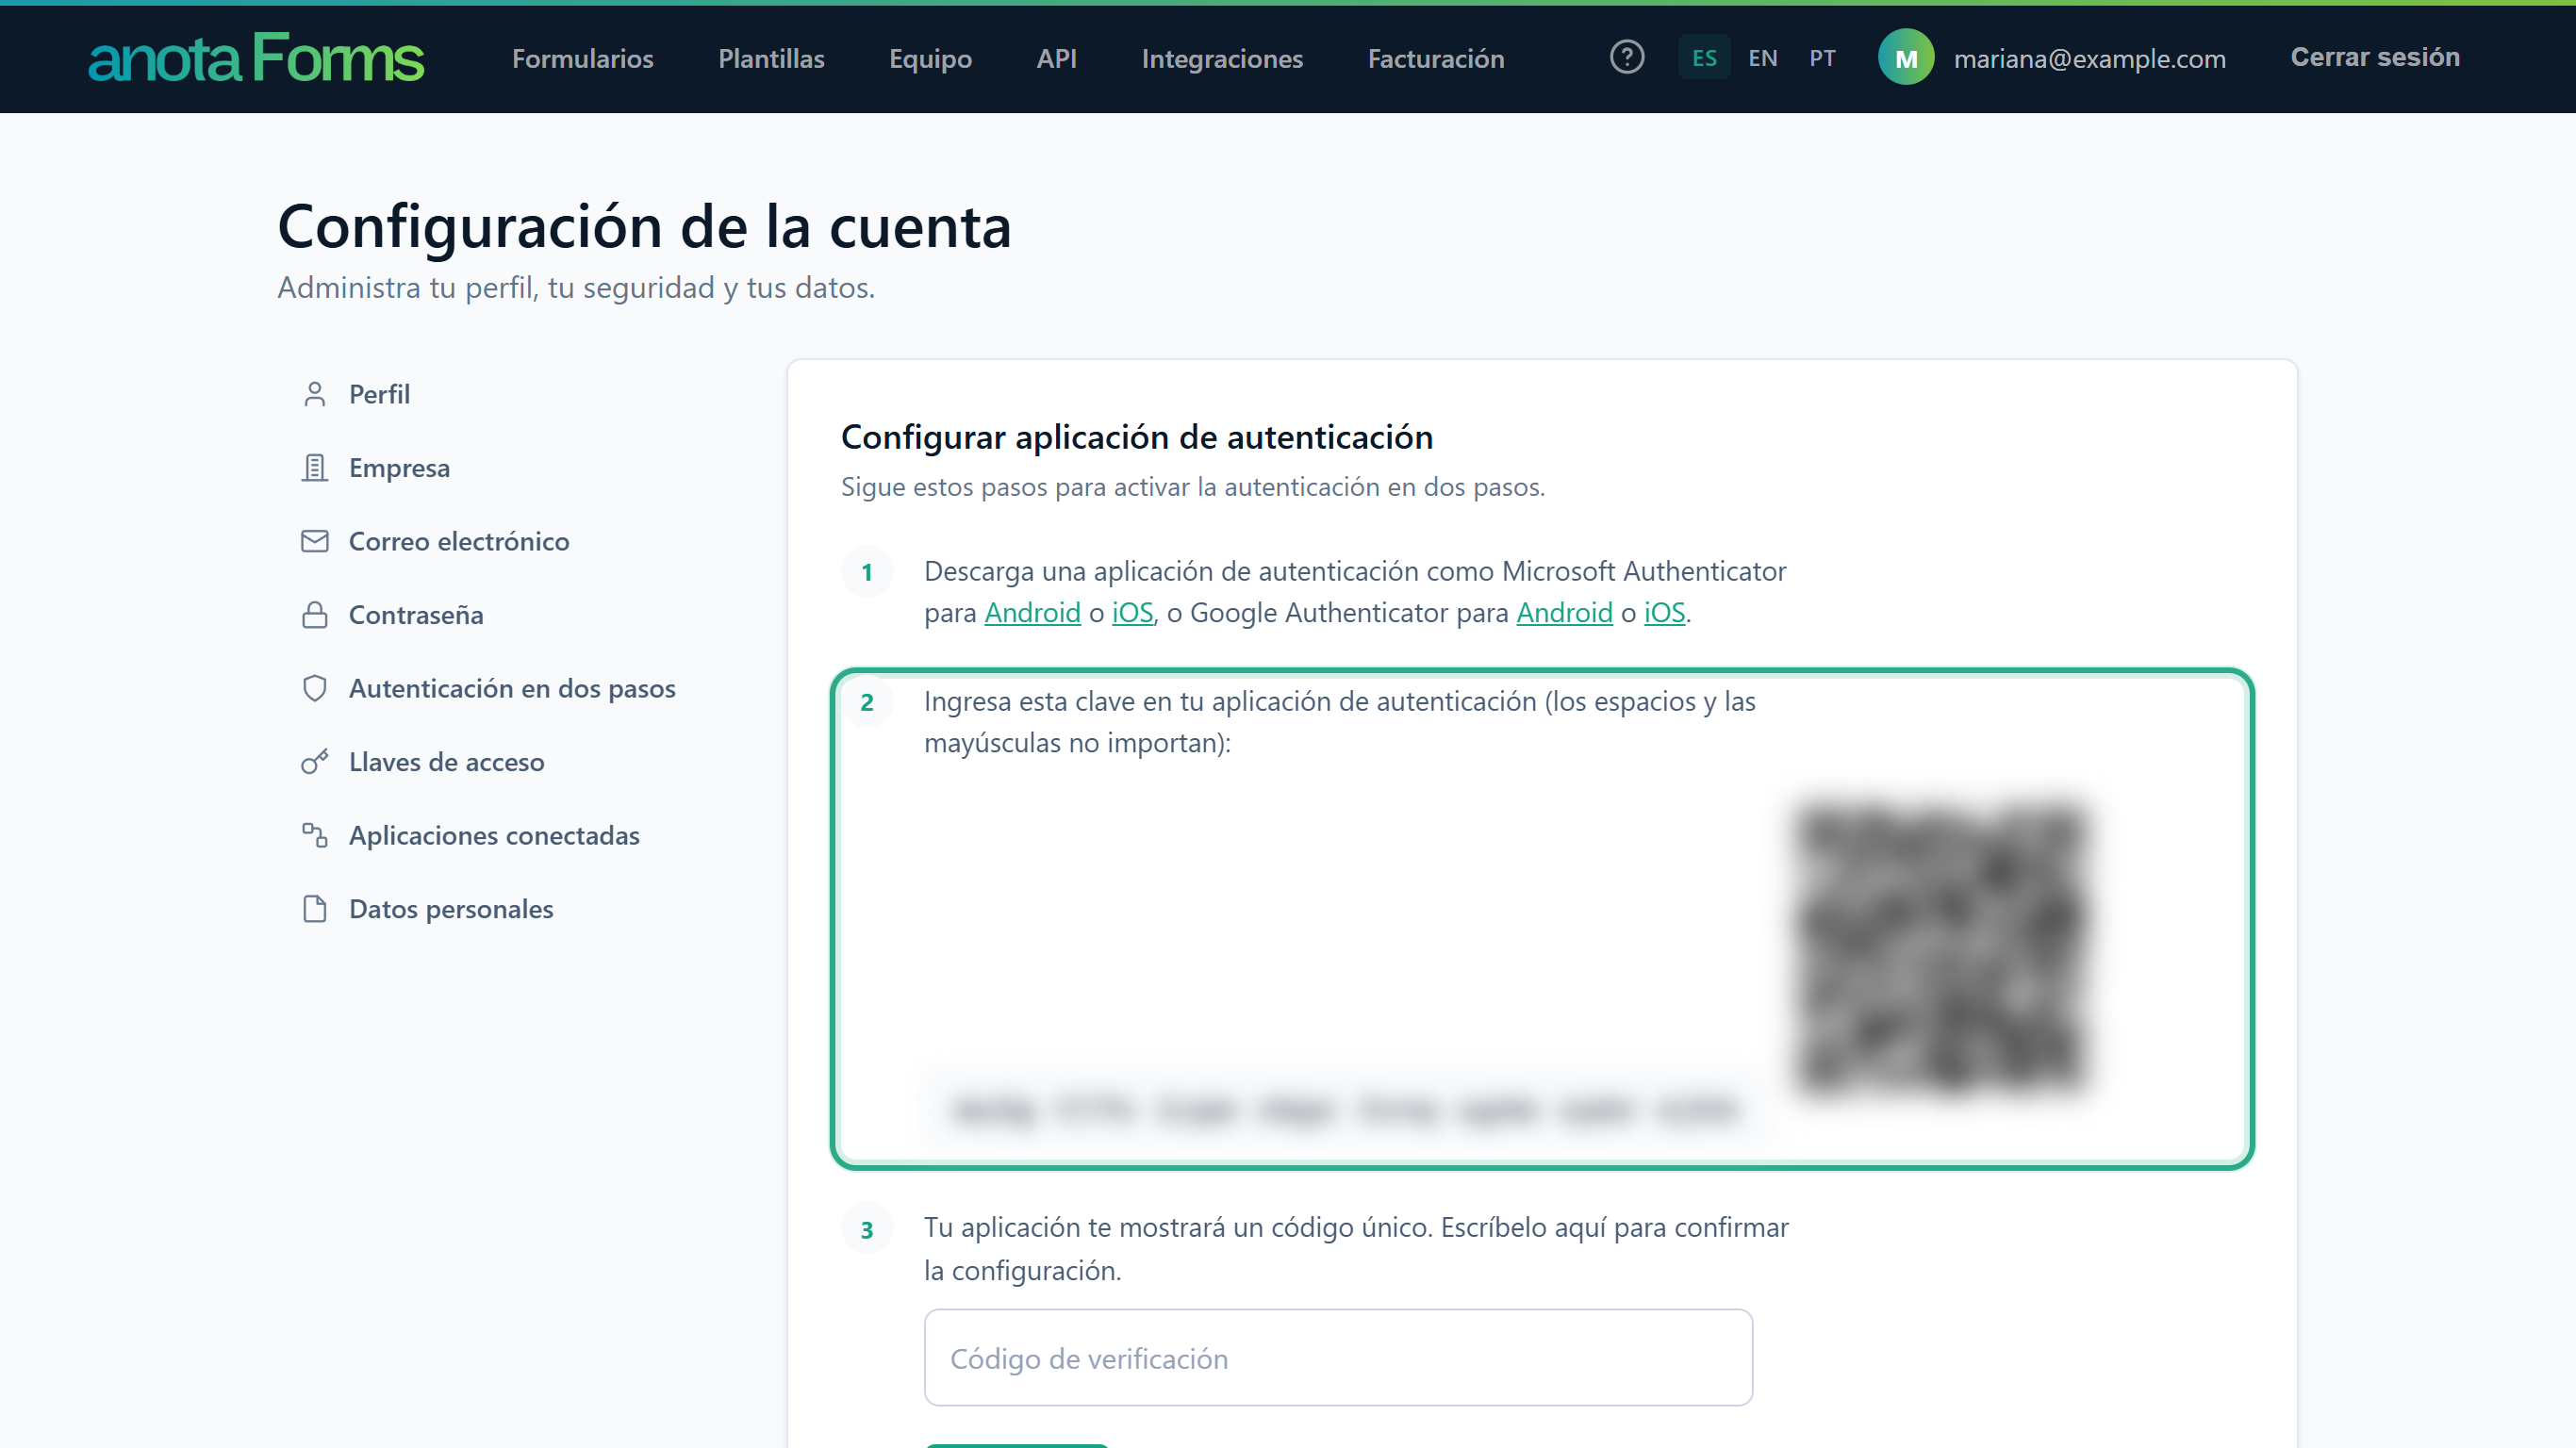The height and width of the screenshot is (1448, 2576).
Task: Switch language to ES
Action: (x=1704, y=58)
